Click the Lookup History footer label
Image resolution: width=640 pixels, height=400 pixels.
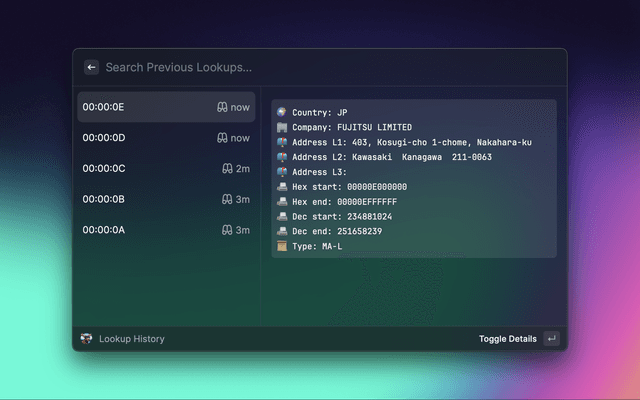131,339
